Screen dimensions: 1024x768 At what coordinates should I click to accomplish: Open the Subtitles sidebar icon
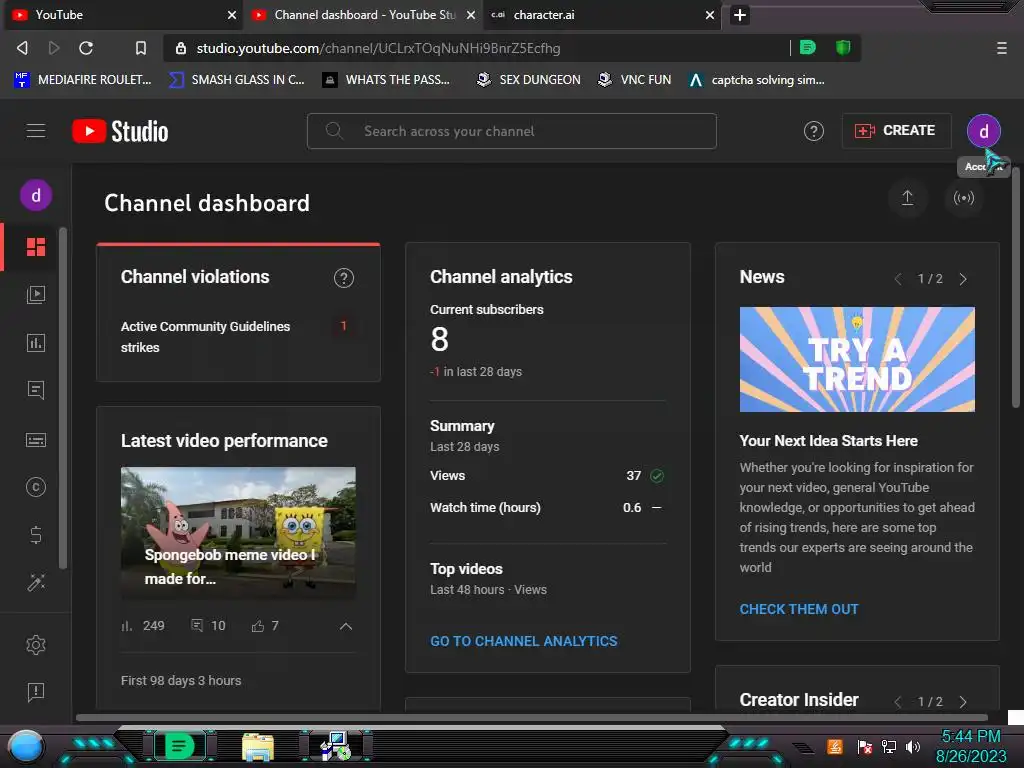click(x=36, y=440)
